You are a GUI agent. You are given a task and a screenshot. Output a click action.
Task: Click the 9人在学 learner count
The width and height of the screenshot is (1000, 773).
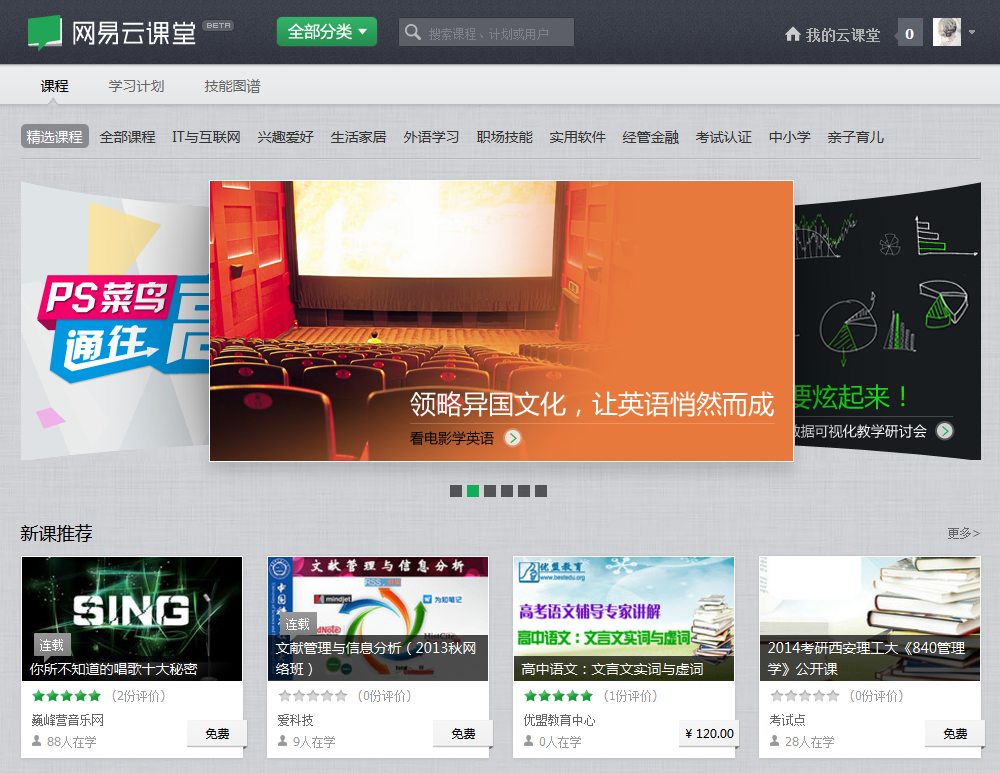[314, 742]
